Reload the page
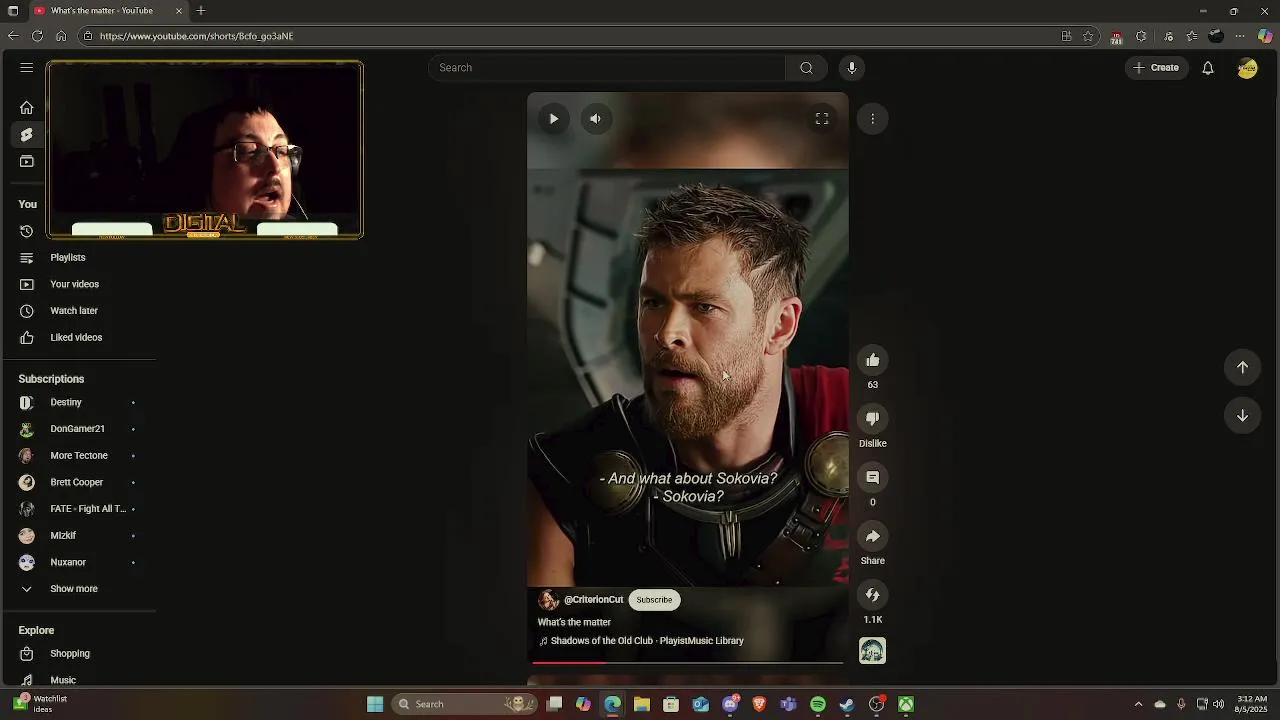 pyautogui.click(x=37, y=36)
